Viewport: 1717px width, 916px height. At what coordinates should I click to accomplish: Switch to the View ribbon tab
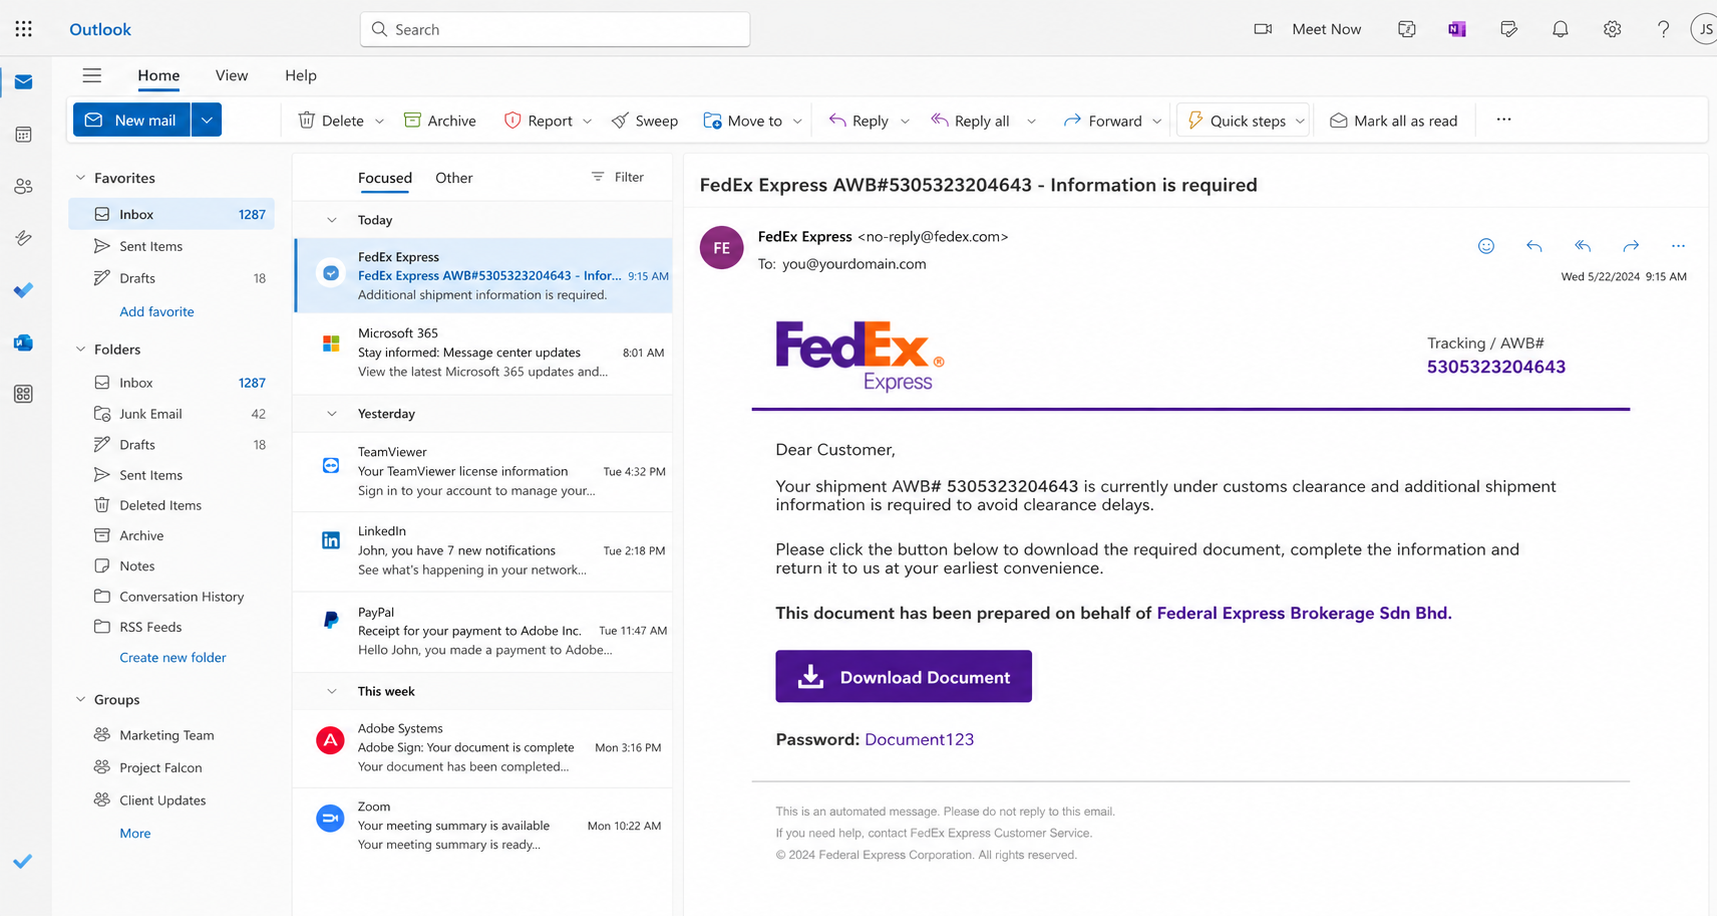(x=231, y=75)
